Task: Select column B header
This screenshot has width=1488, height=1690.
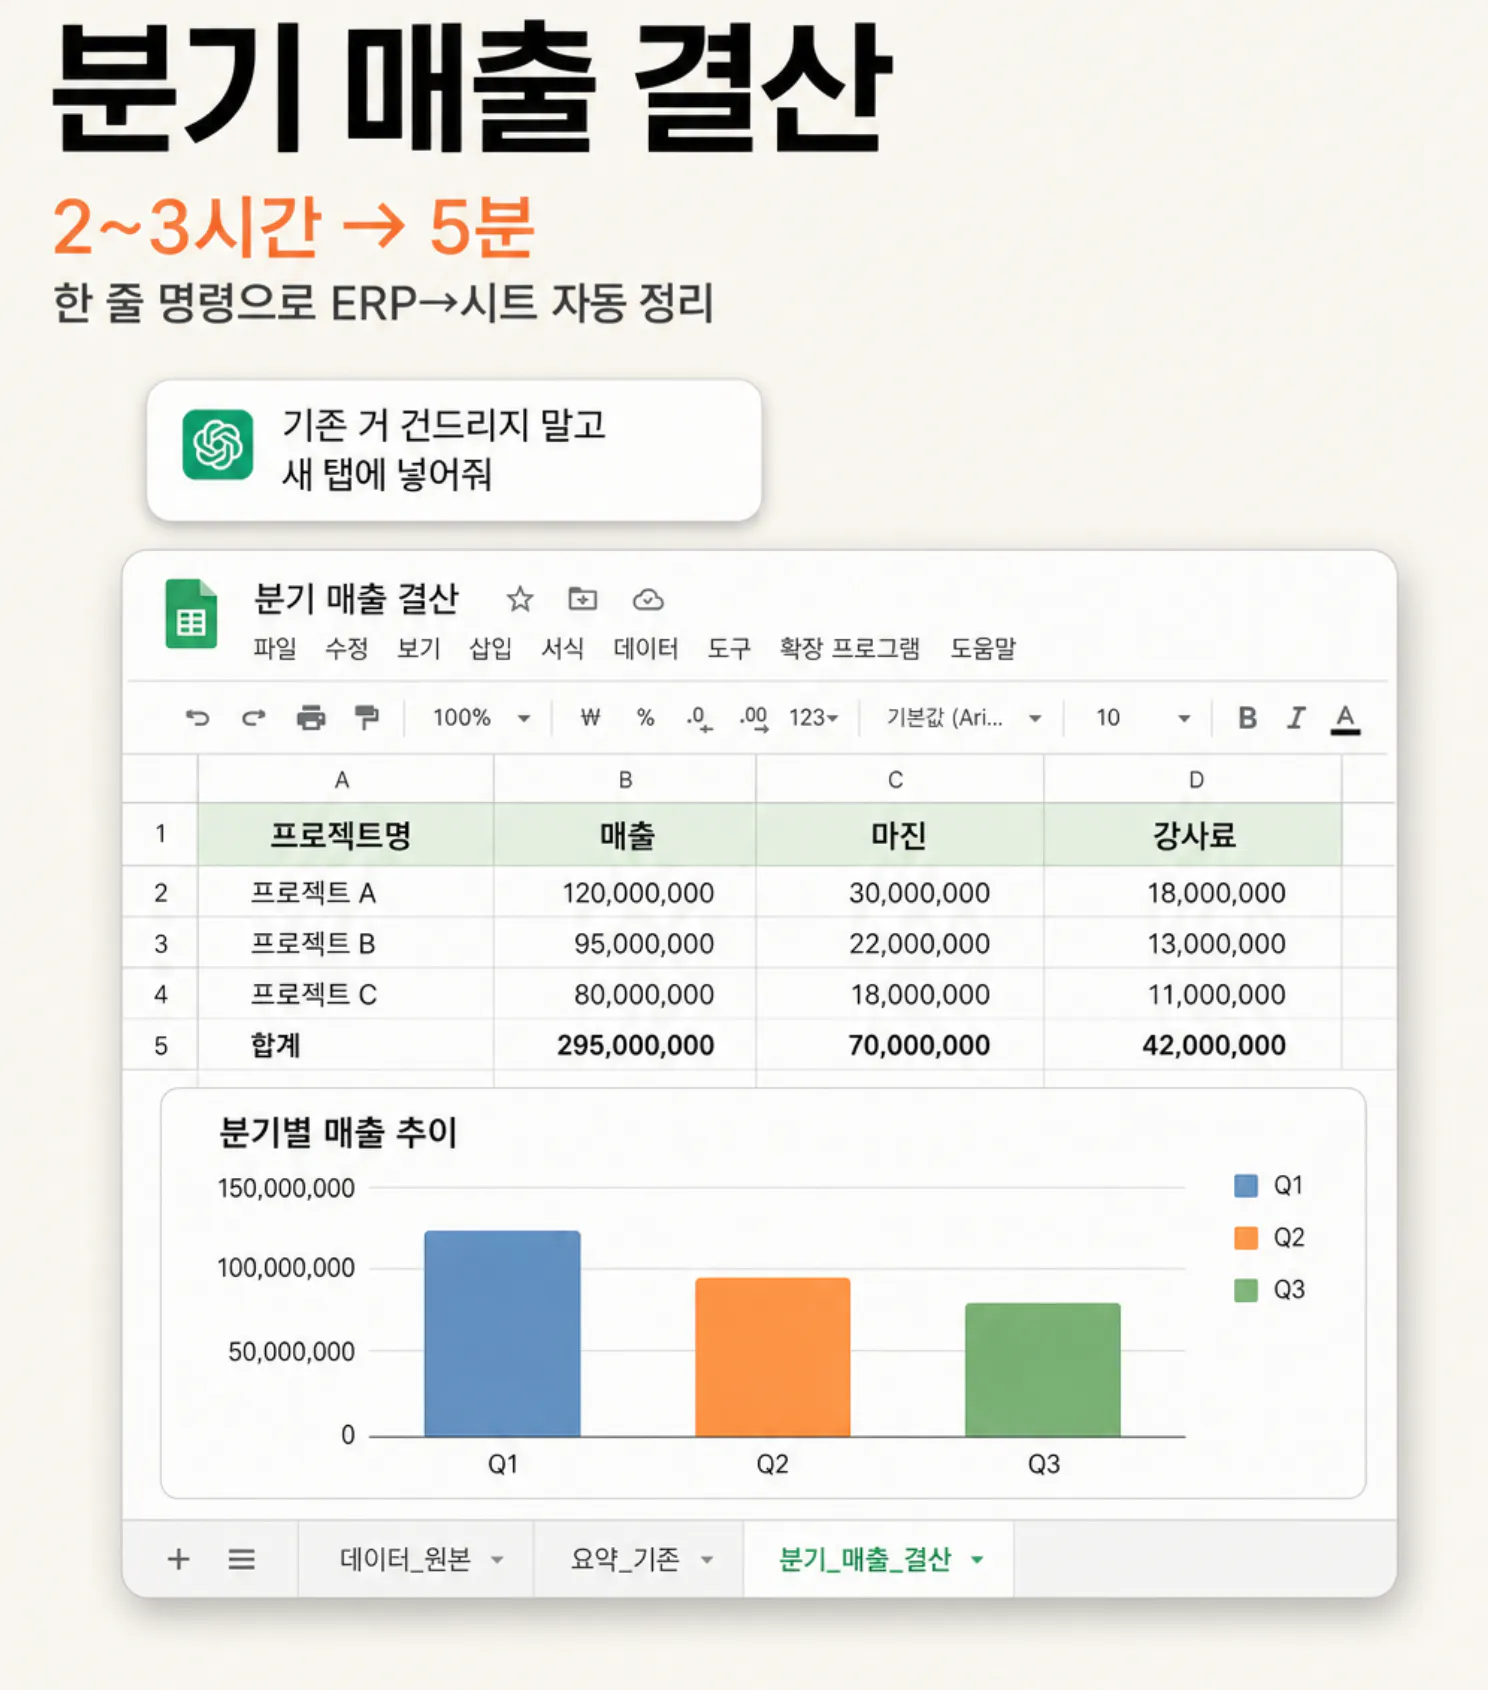Action: 625,779
